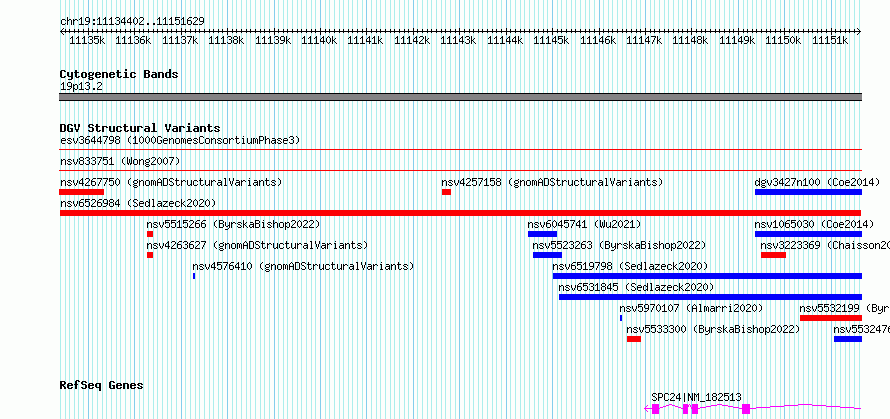Click the chr19:11134402..11151629 coordinate label
The image size is (890, 419).
[x=132, y=22]
